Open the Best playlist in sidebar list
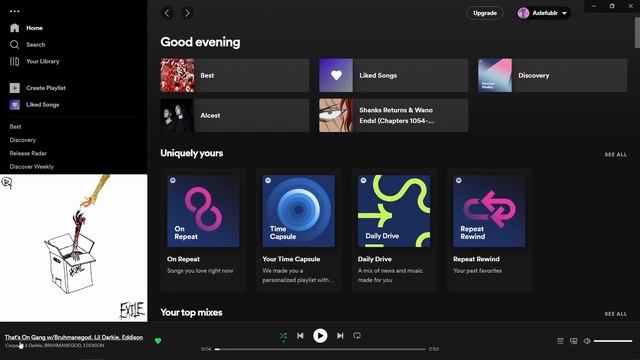The height and width of the screenshot is (360, 640). pyautogui.click(x=16, y=127)
